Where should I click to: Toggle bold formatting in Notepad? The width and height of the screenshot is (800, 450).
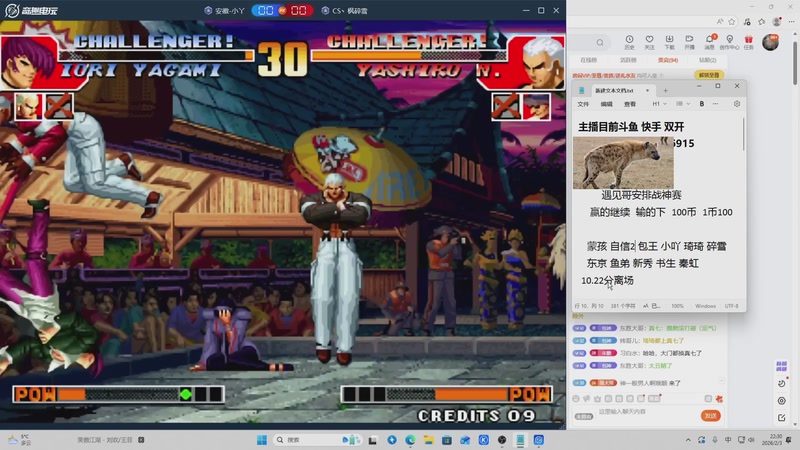pos(702,104)
